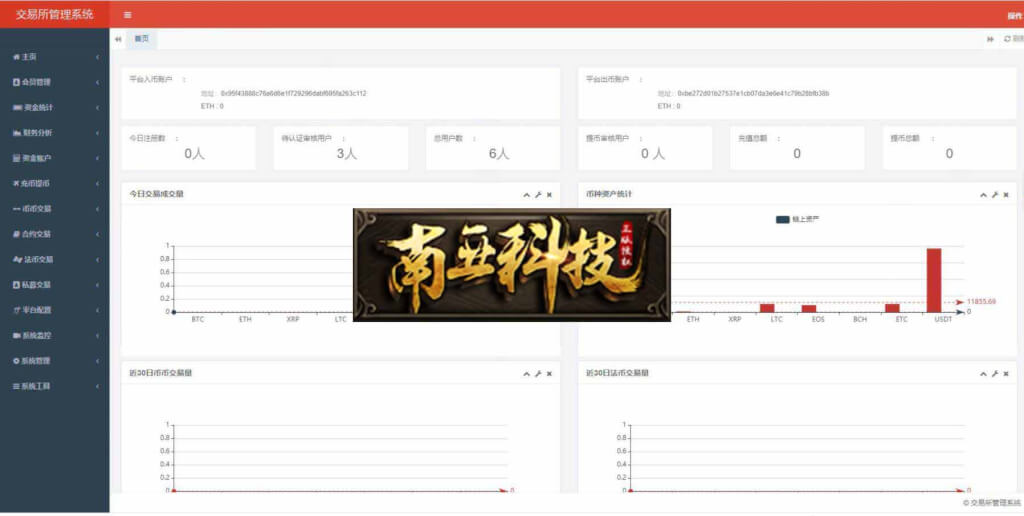Collapse the 近30日币币交易量 panel
1024x516 pixels.
526,374
